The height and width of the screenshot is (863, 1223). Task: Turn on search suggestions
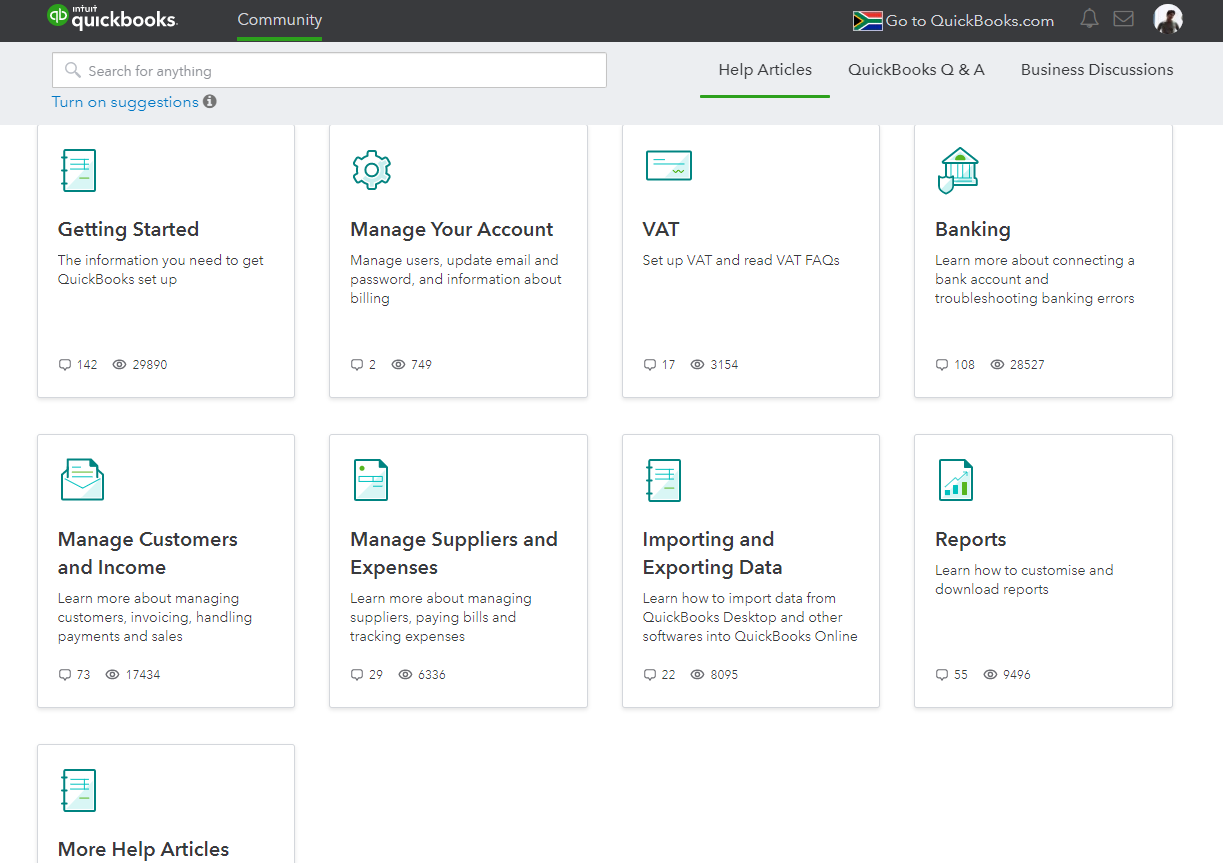[x=125, y=102]
